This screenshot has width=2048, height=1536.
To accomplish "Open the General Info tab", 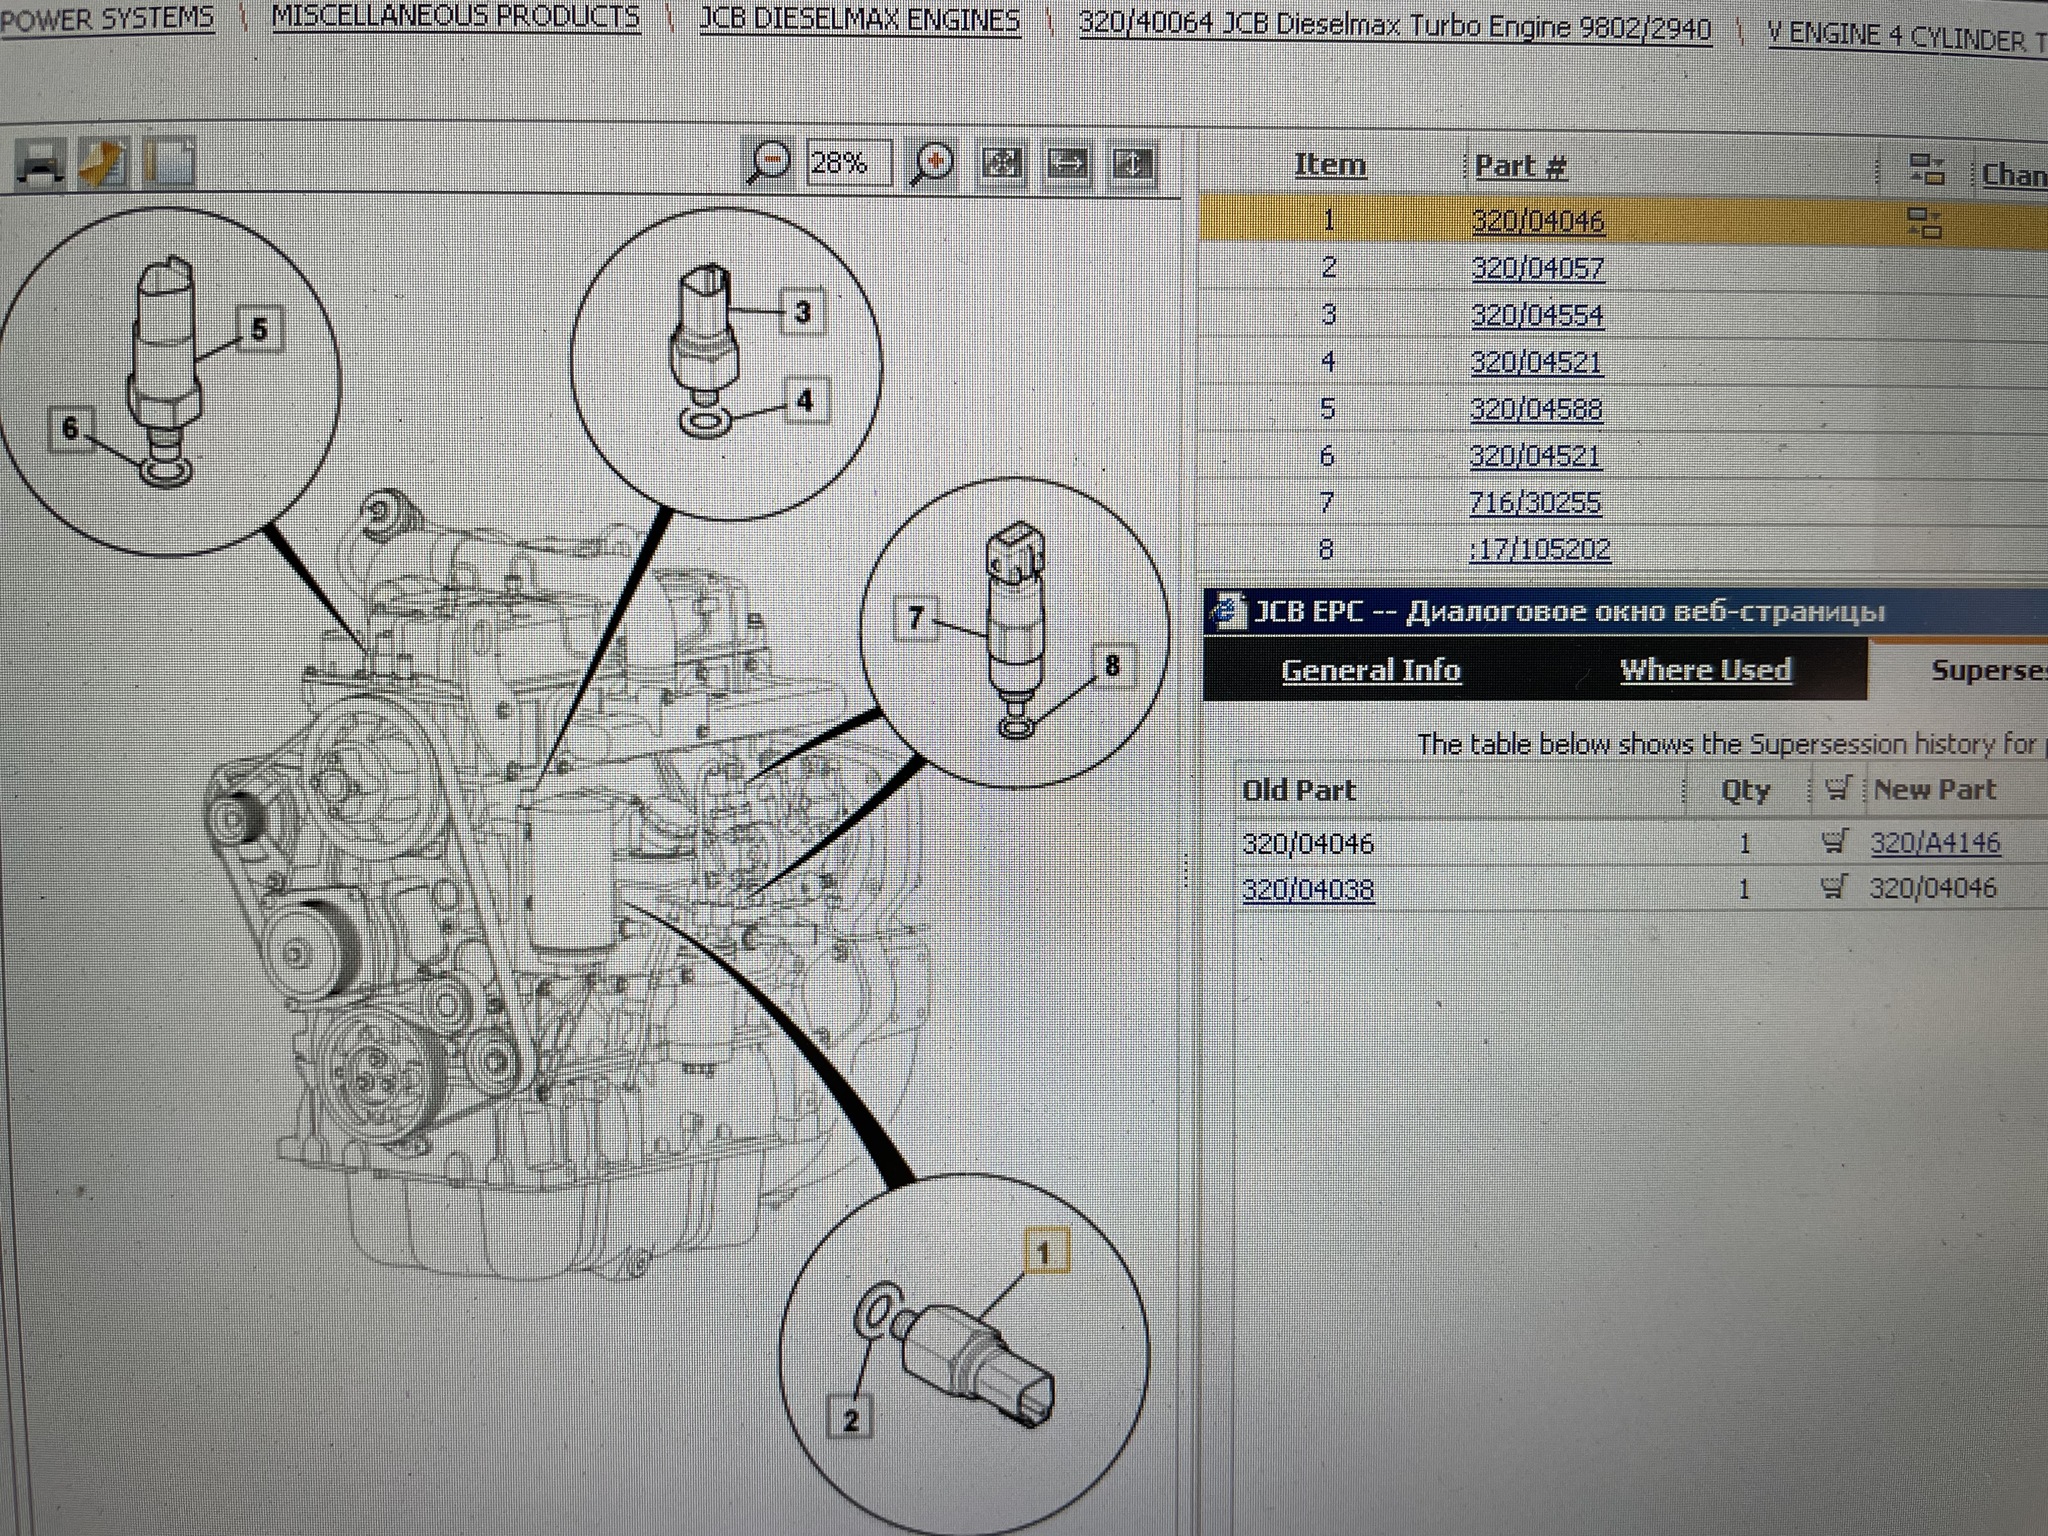I will pos(1371,670).
